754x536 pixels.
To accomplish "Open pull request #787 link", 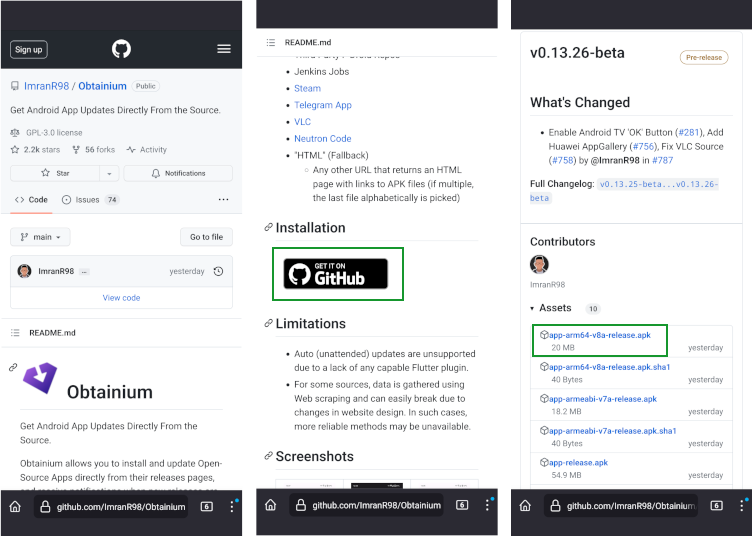I will pos(663,161).
